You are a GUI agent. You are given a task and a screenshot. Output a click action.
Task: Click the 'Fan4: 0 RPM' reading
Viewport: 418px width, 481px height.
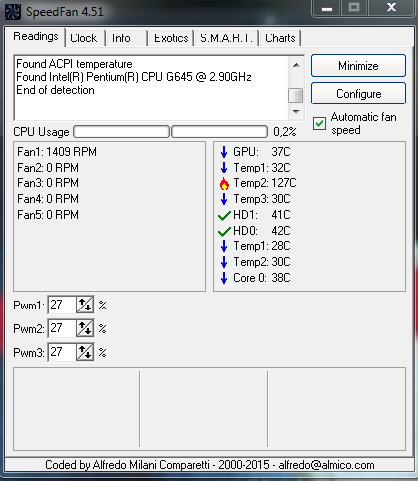(48, 199)
